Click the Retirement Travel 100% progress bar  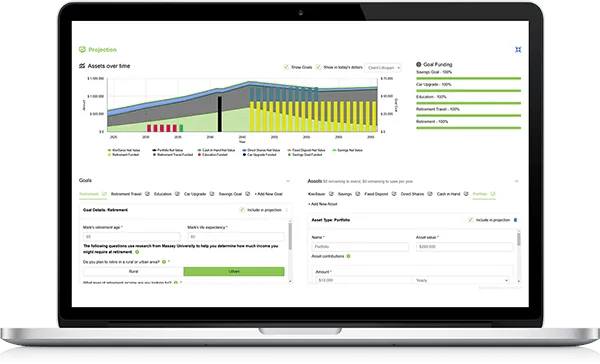468,115
